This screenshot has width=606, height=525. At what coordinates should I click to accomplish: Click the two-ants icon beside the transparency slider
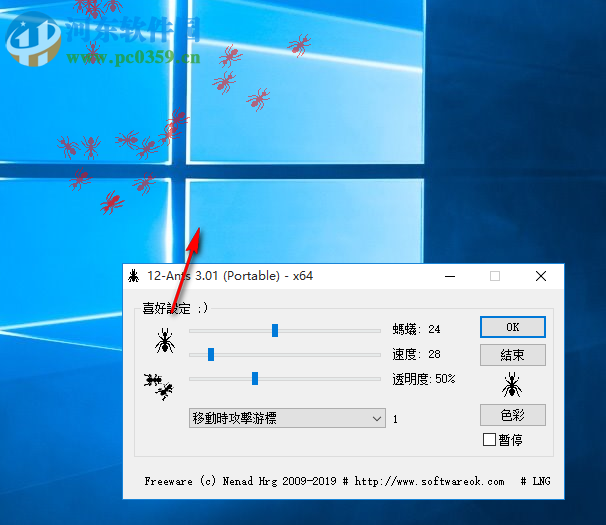(x=158, y=386)
